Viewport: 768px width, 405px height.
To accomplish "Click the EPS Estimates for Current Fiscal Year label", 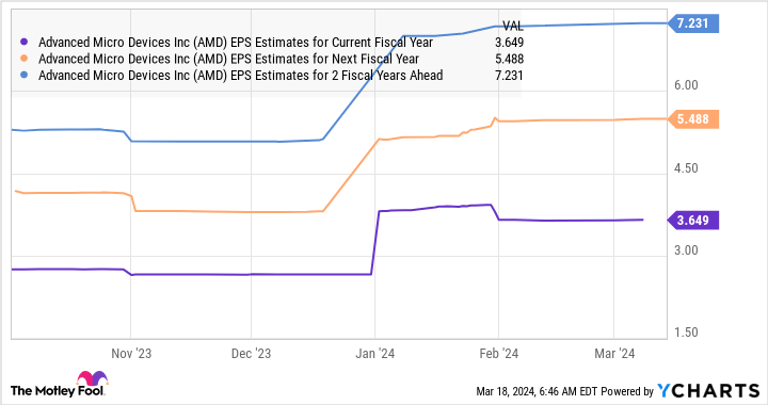I will click(235, 42).
